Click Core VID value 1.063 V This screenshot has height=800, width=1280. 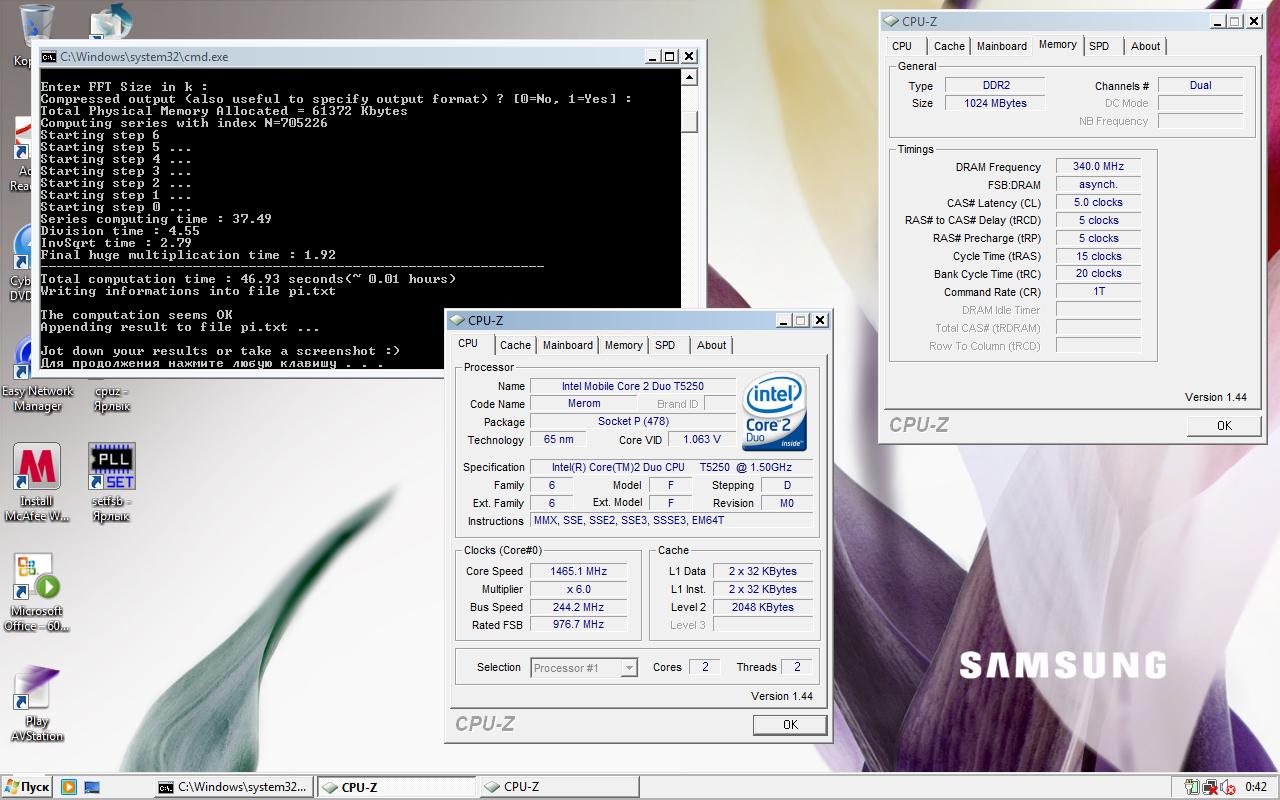coord(702,440)
